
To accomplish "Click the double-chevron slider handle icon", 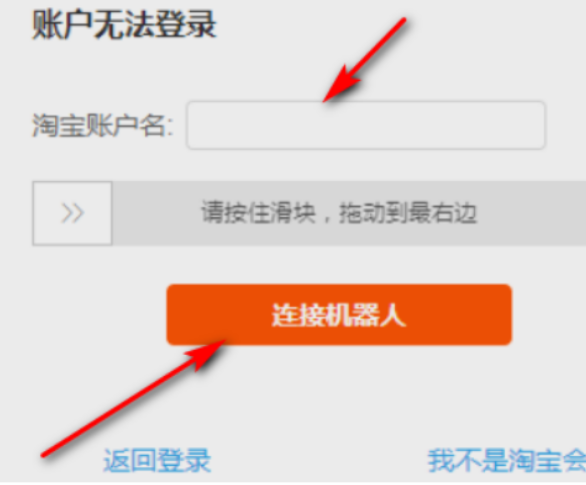I will [72, 213].
